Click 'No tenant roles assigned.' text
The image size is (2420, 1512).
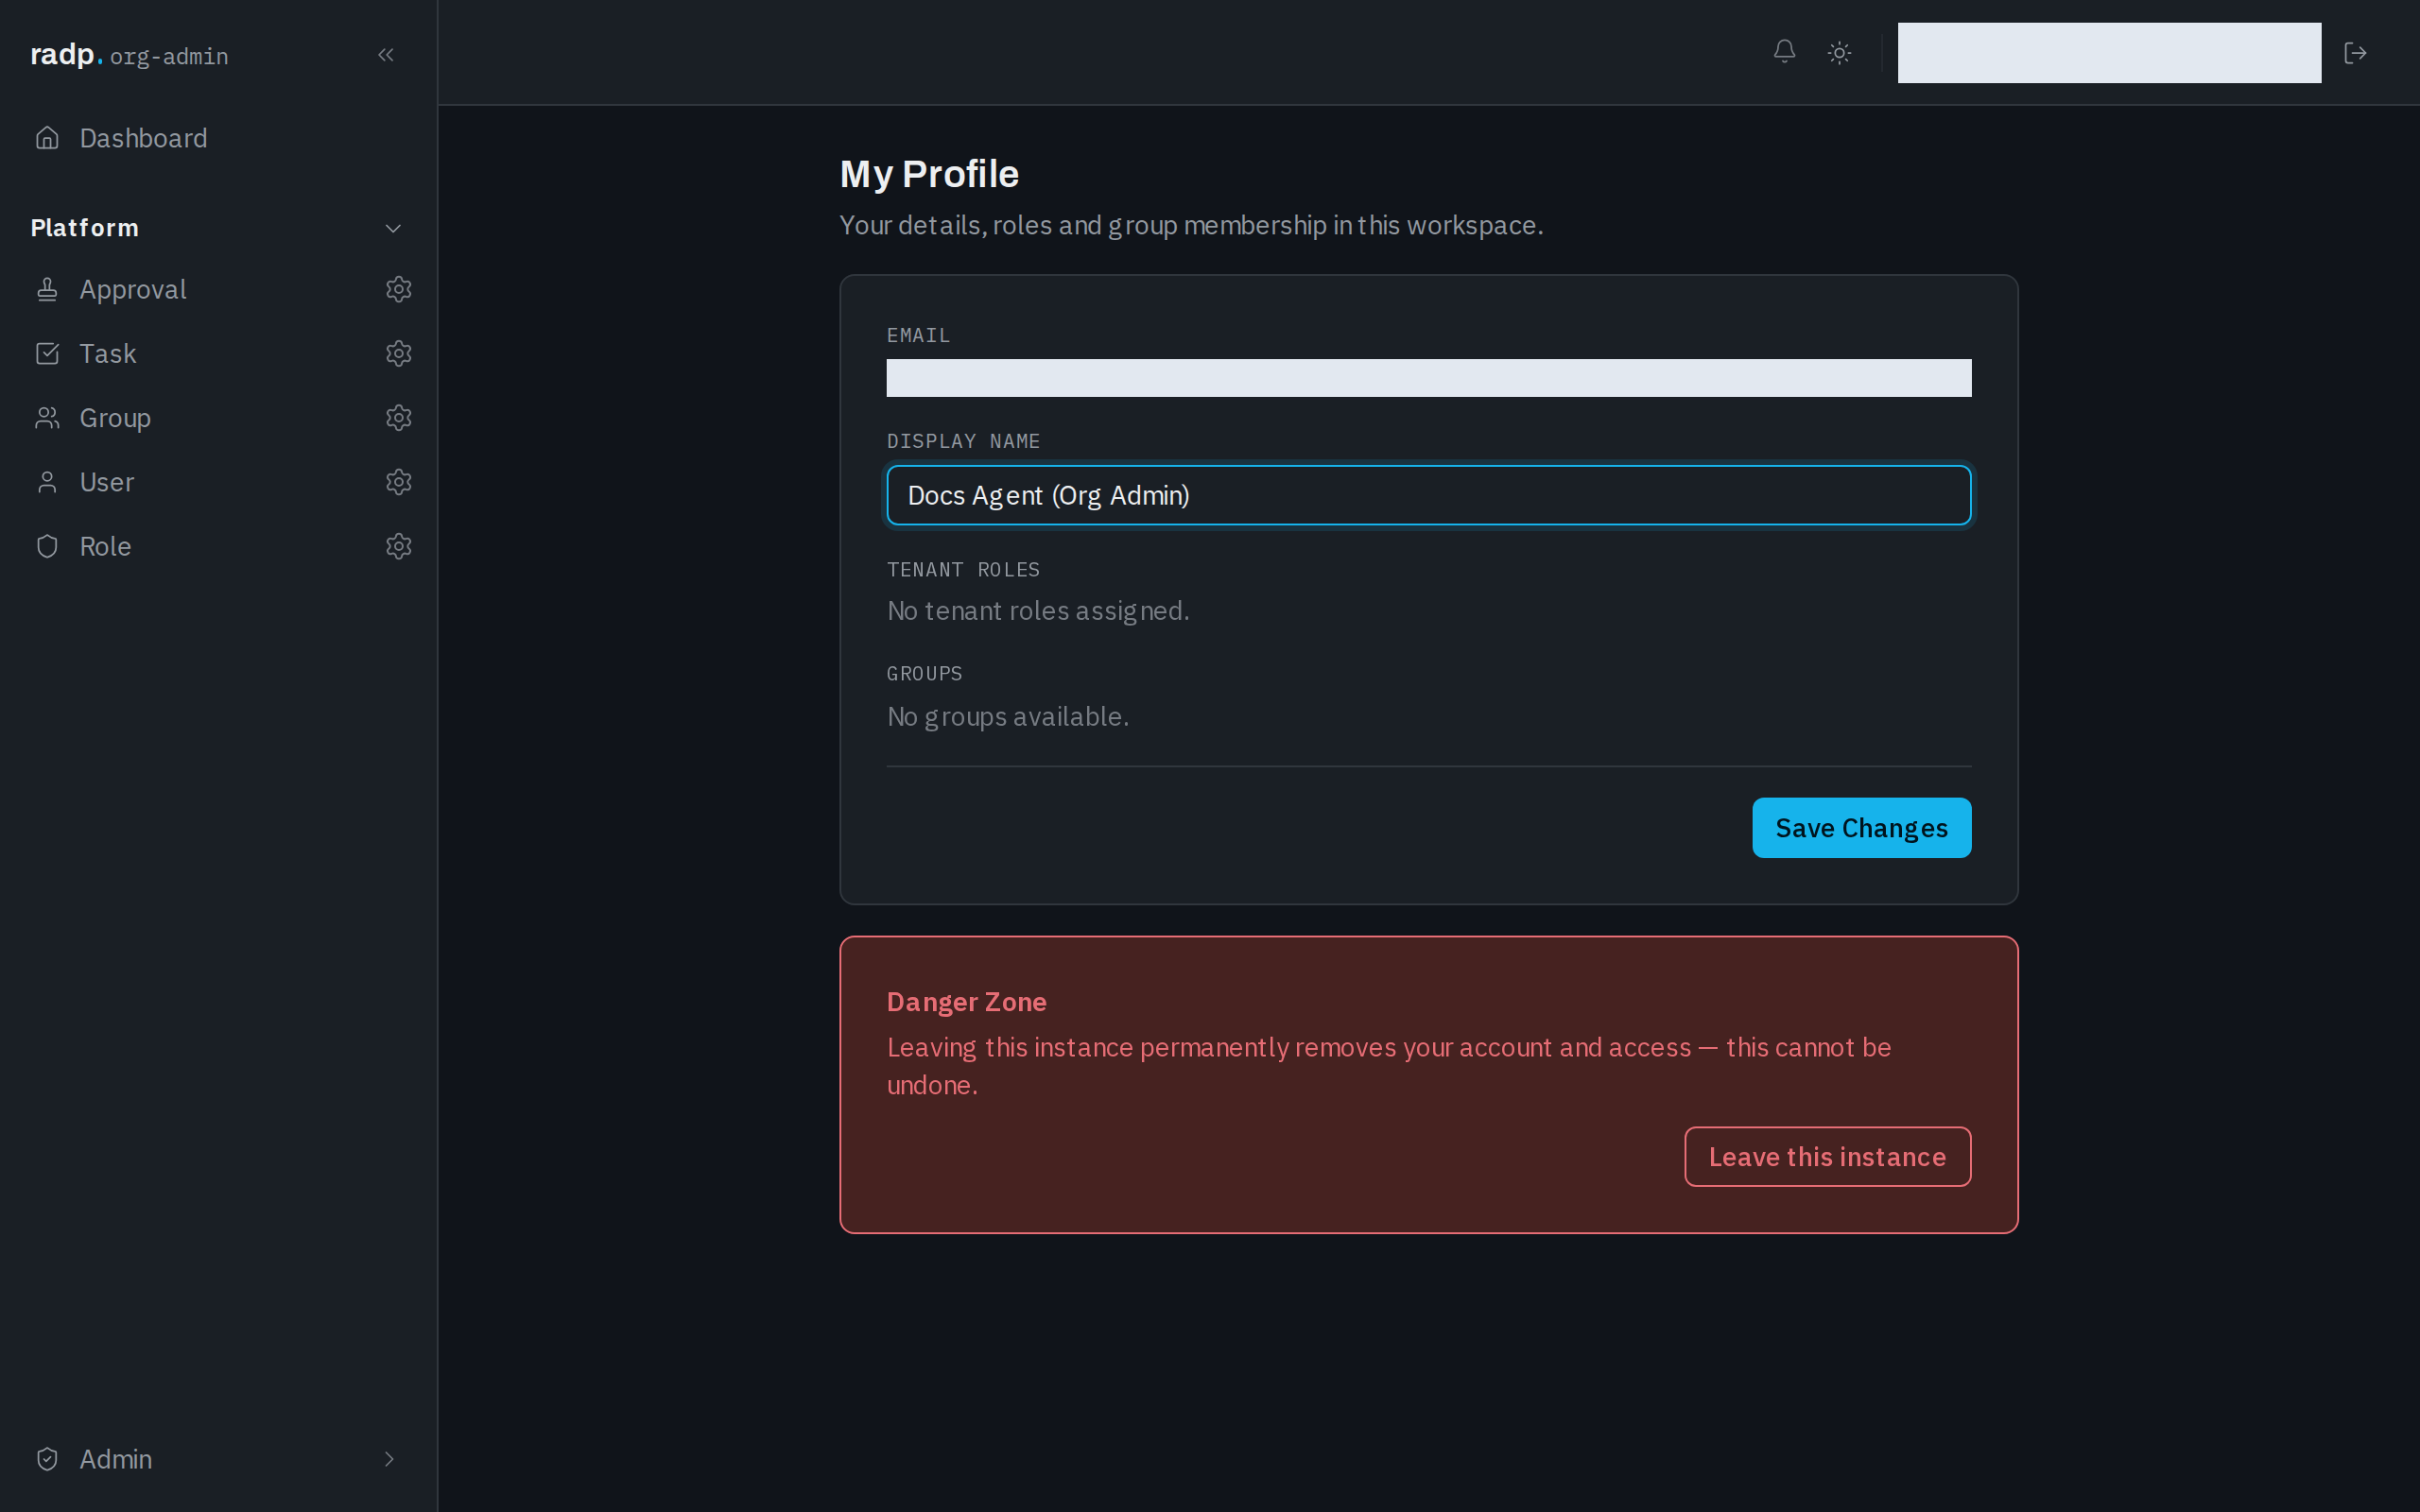point(1038,611)
